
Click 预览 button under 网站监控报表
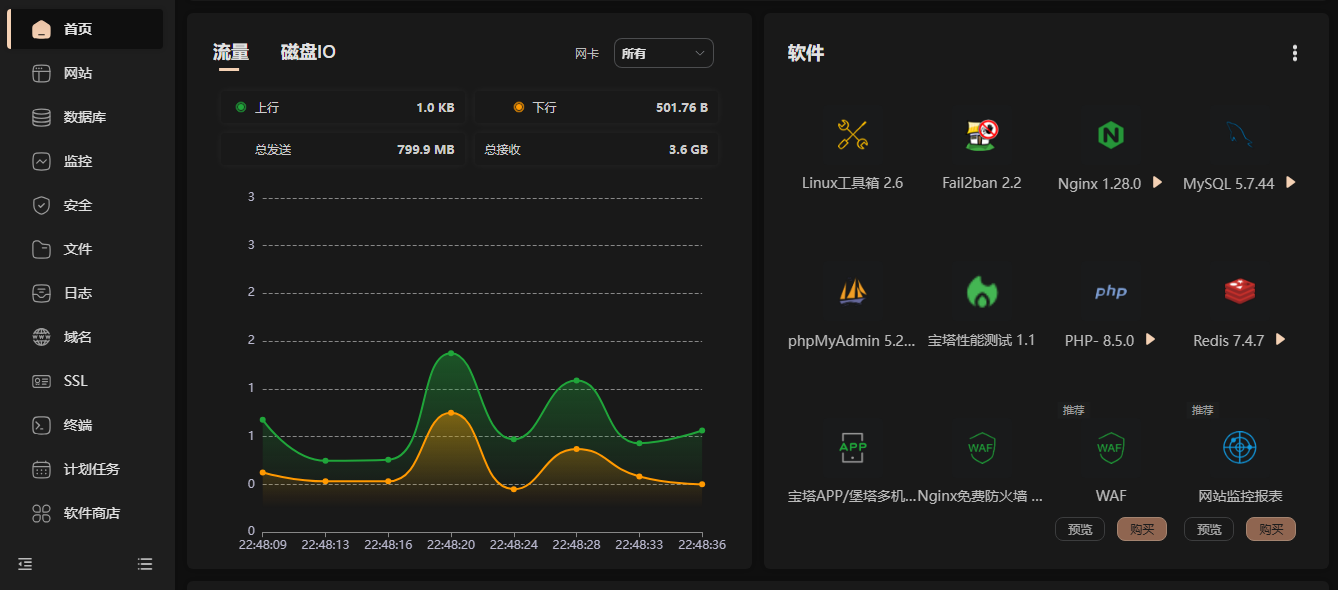[1208, 529]
